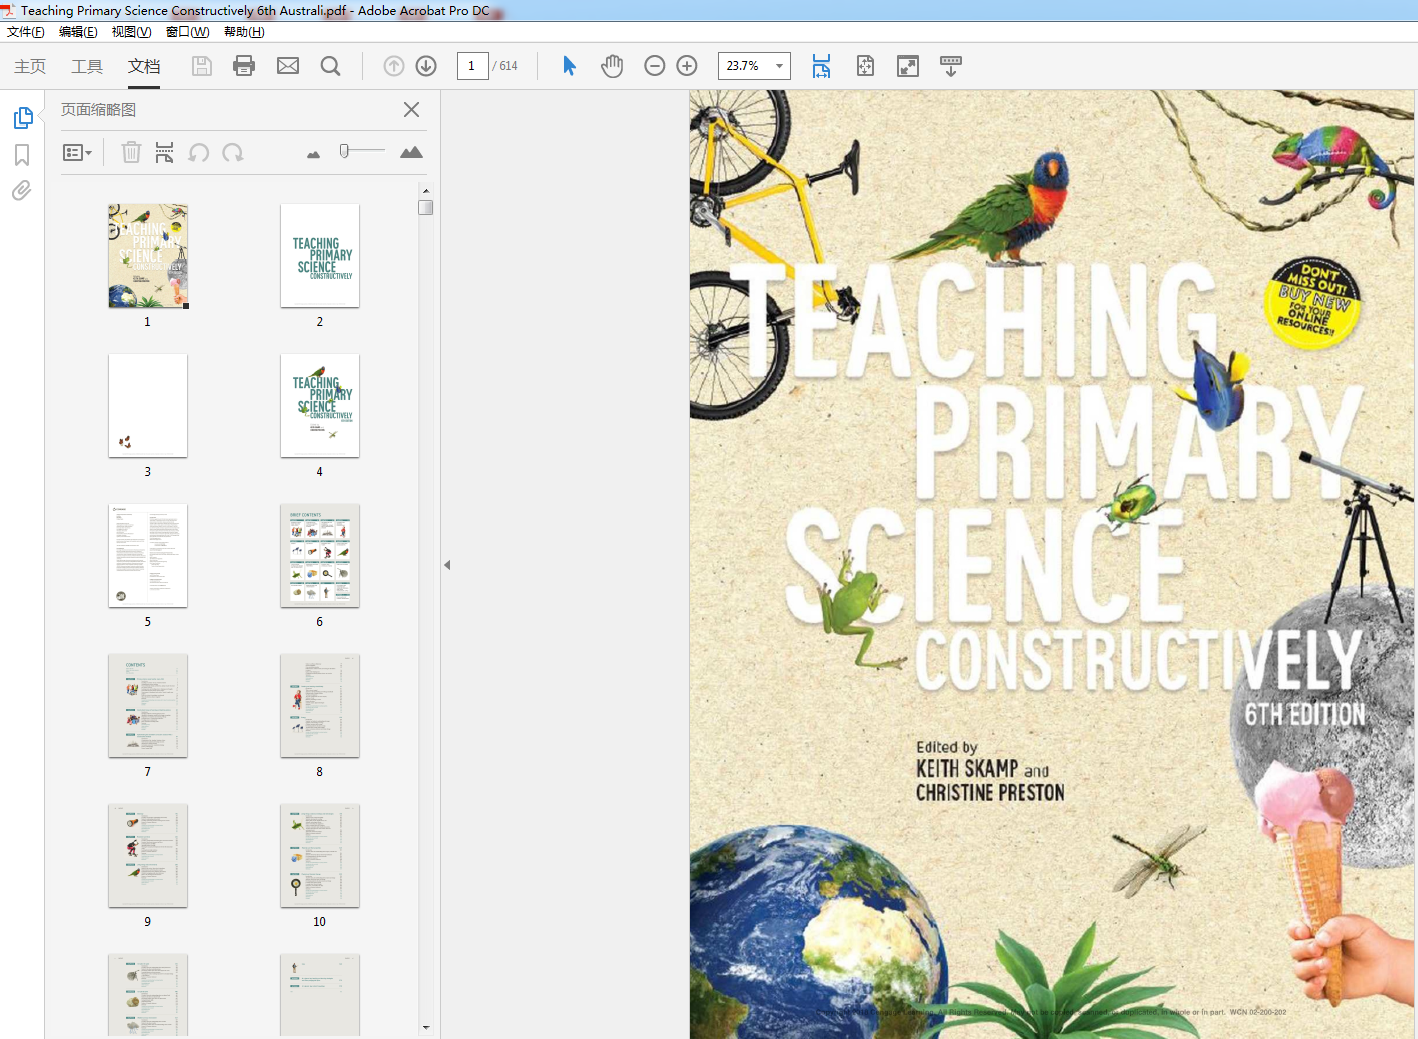Enlarge thumbnail size large mountain icon
The width and height of the screenshot is (1418, 1039).
[411, 152]
